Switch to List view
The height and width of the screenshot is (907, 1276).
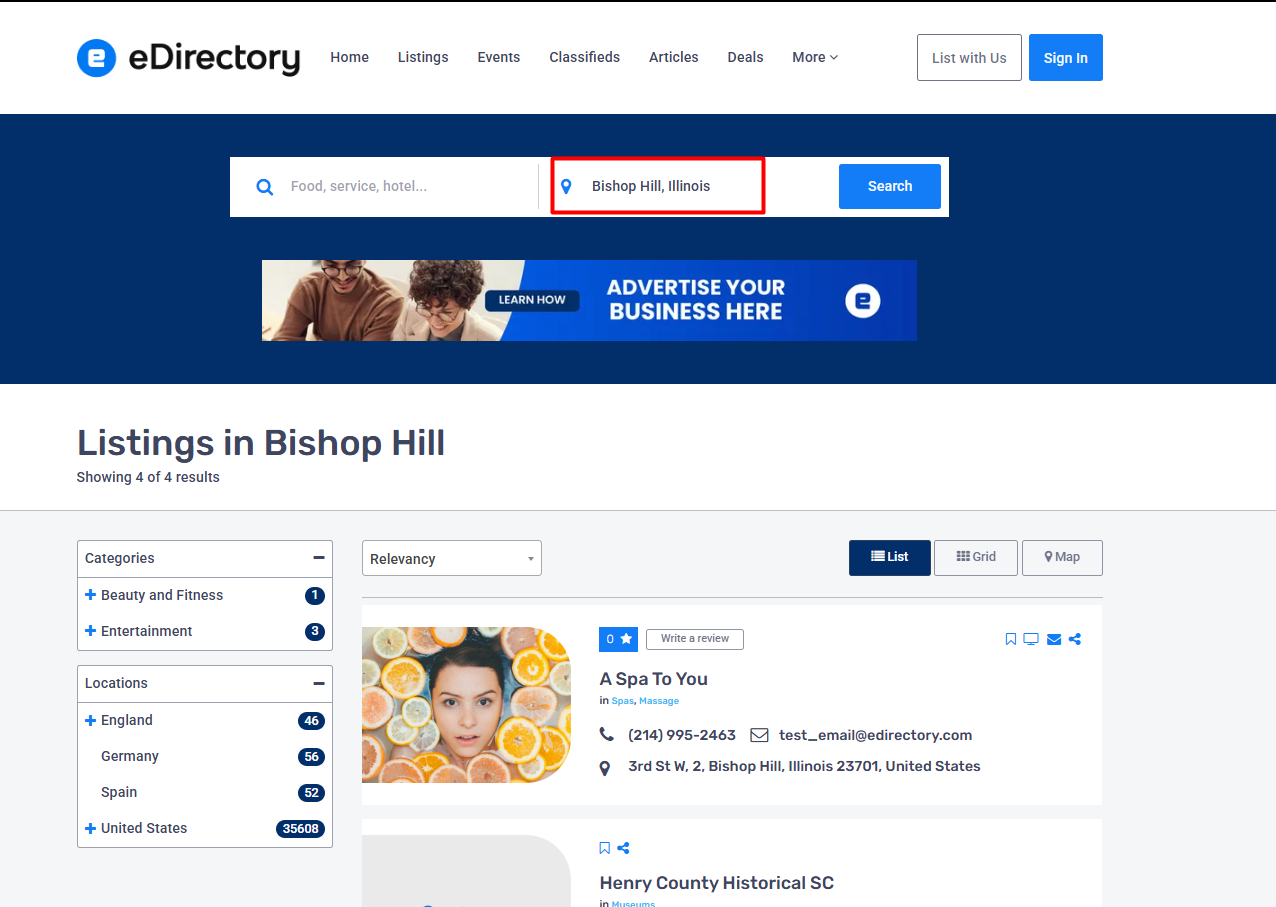pyautogui.click(x=890, y=558)
